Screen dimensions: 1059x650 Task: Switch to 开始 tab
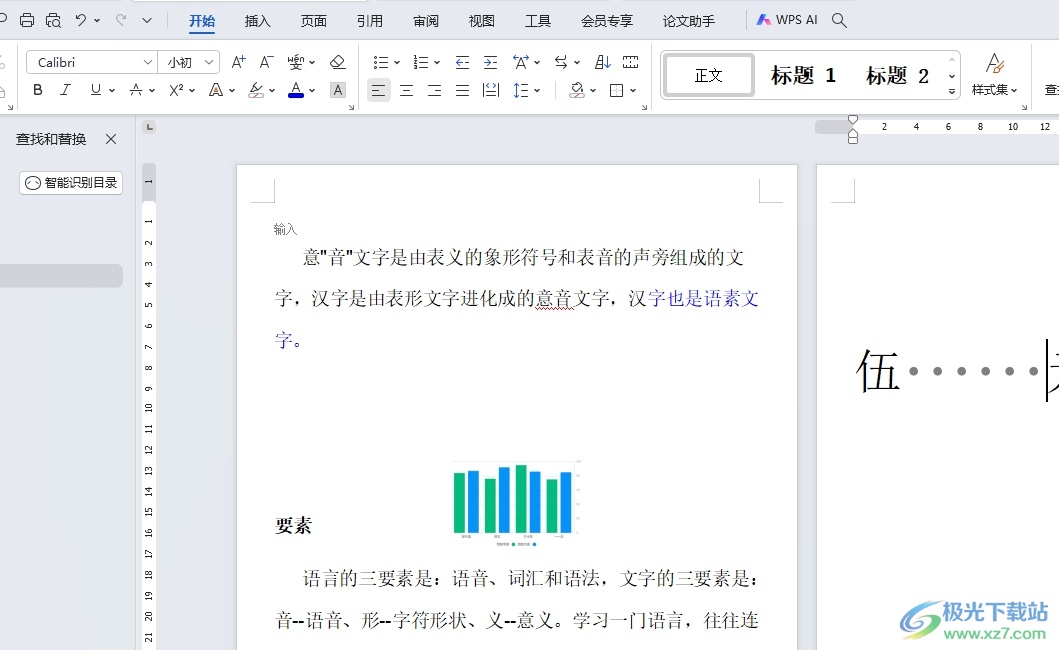pos(202,21)
